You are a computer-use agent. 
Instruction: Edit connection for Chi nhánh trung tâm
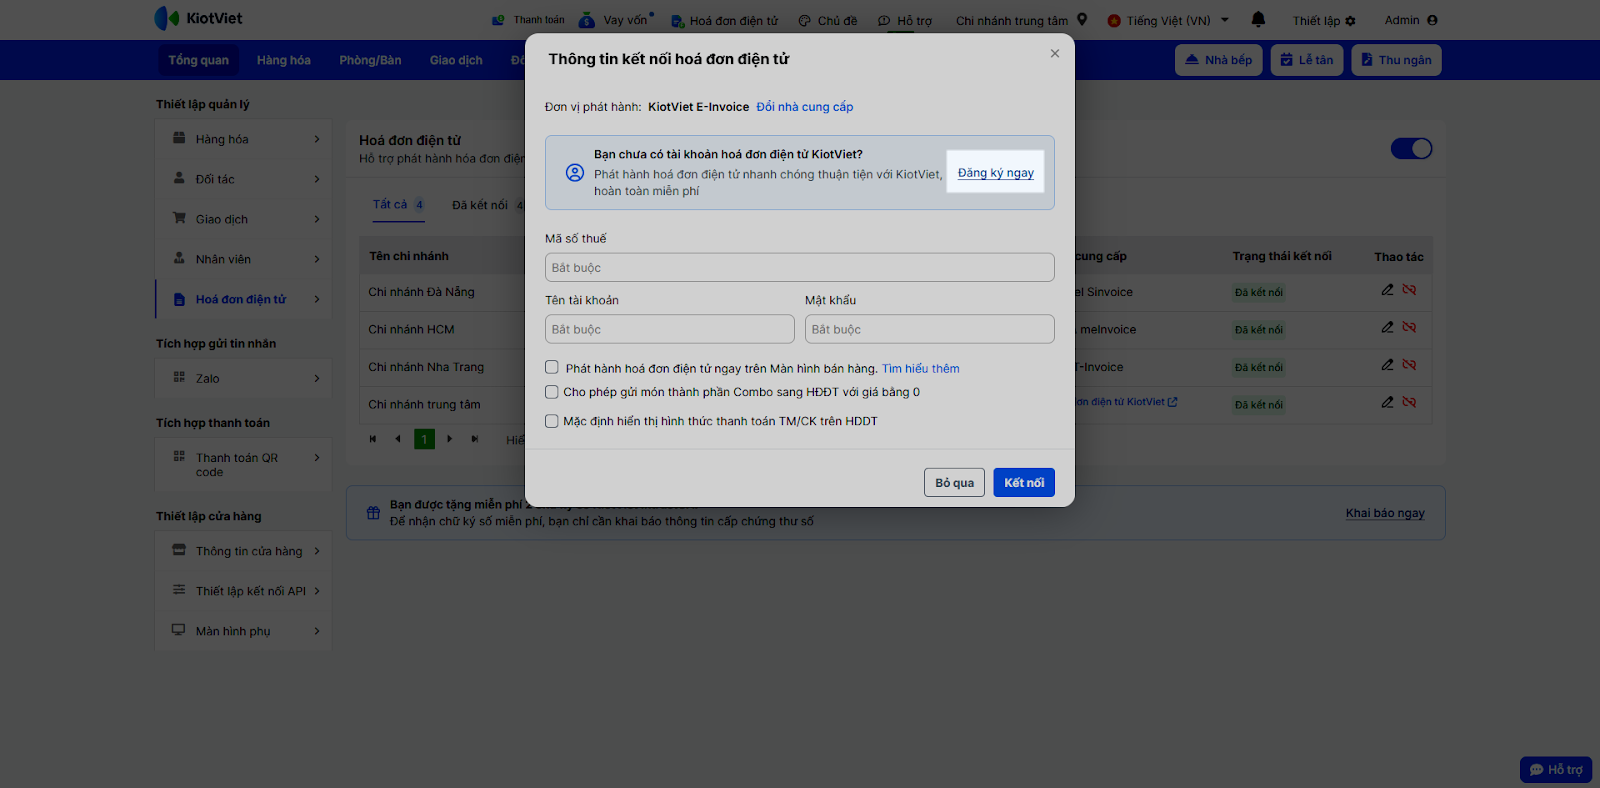tap(1387, 402)
